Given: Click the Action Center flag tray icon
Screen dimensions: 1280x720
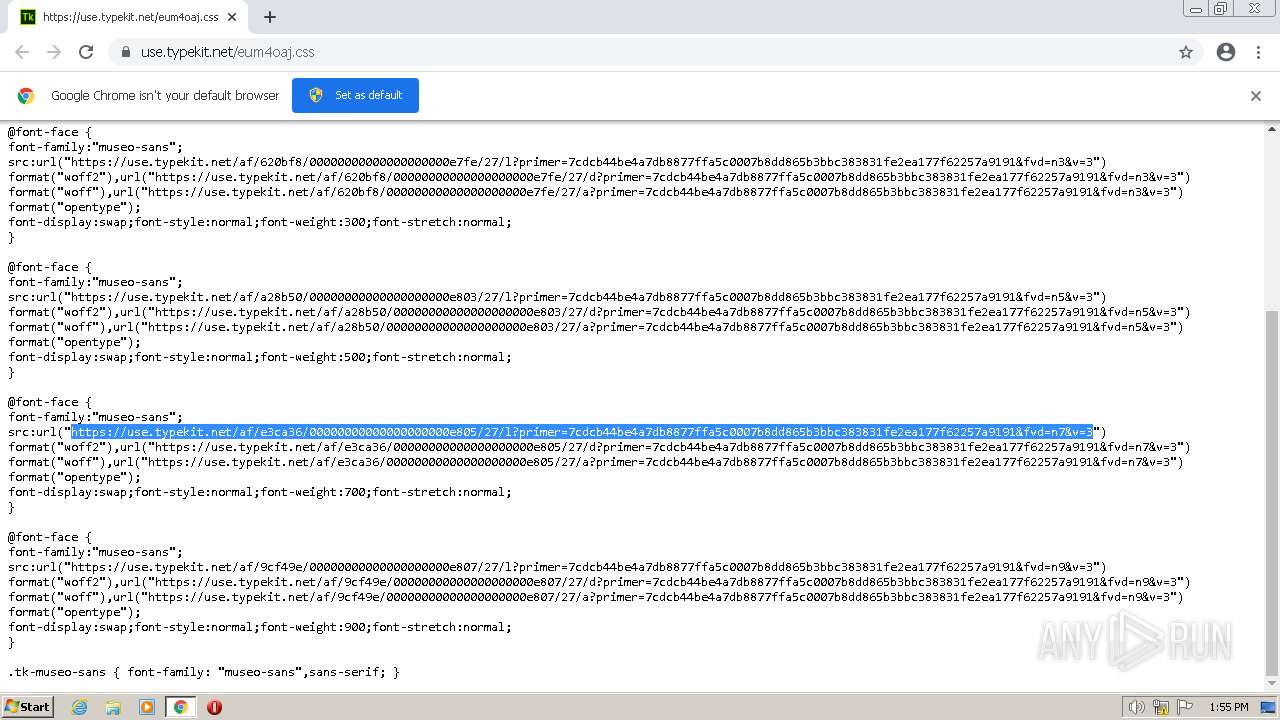Looking at the screenshot, I should click(x=1185, y=707).
